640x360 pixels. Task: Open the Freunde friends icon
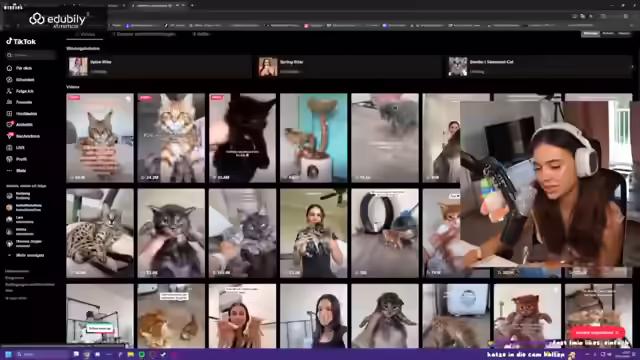click(9, 102)
